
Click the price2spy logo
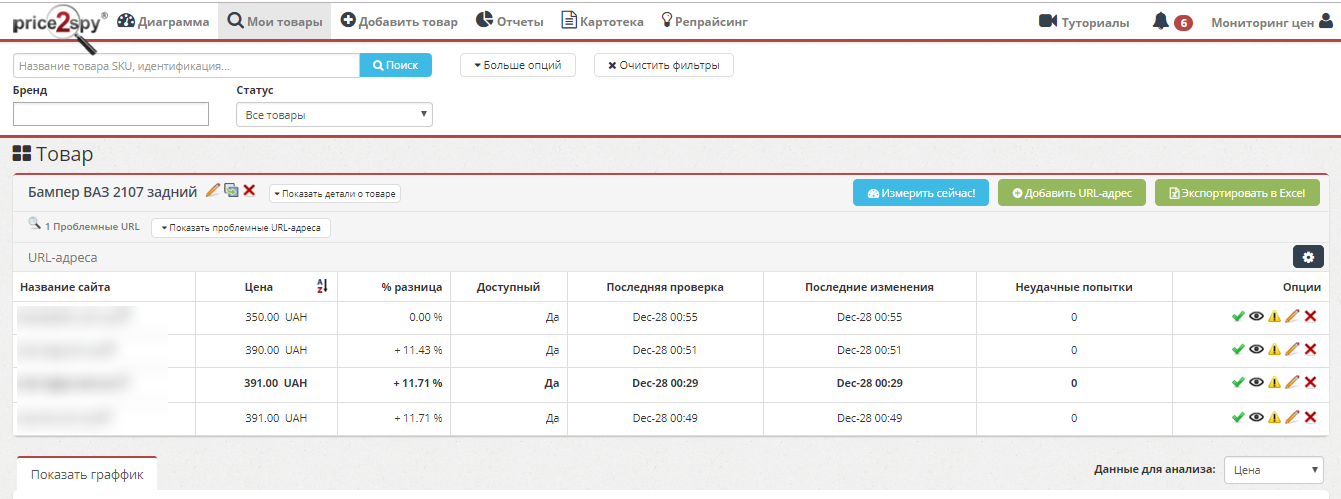click(x=58, y=28)
